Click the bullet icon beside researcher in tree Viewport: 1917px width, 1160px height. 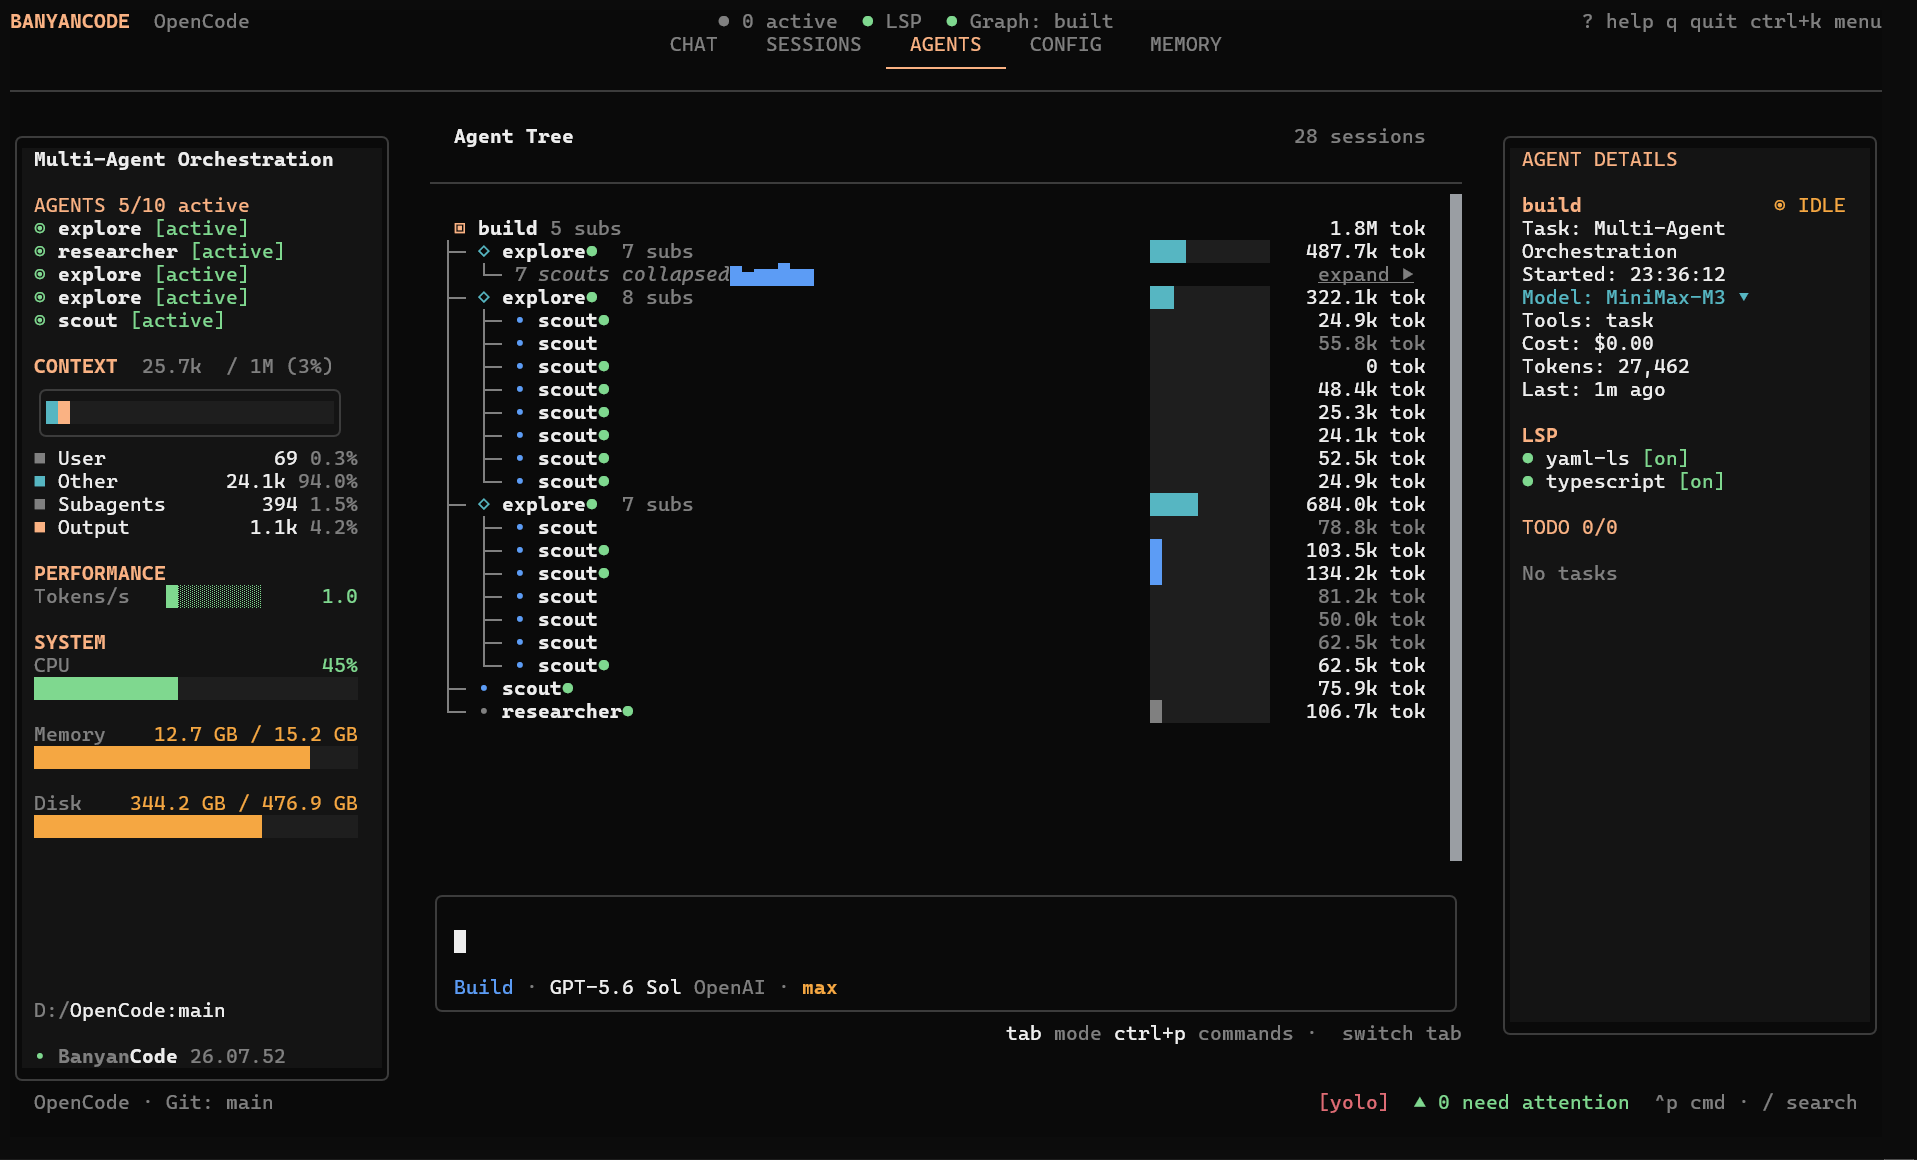484,711
